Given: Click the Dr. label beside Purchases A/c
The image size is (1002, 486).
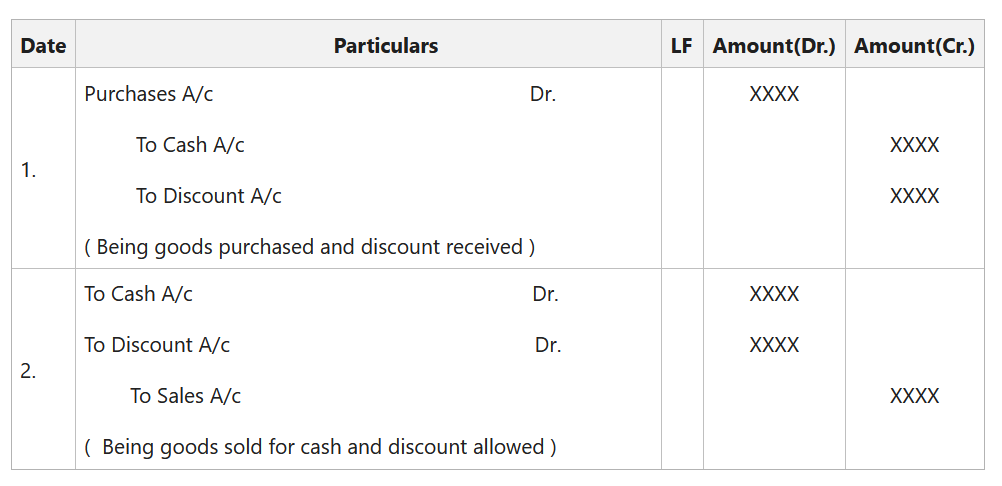Looking at the screenshot, I should pyautogui.click(x=543, y=94).
